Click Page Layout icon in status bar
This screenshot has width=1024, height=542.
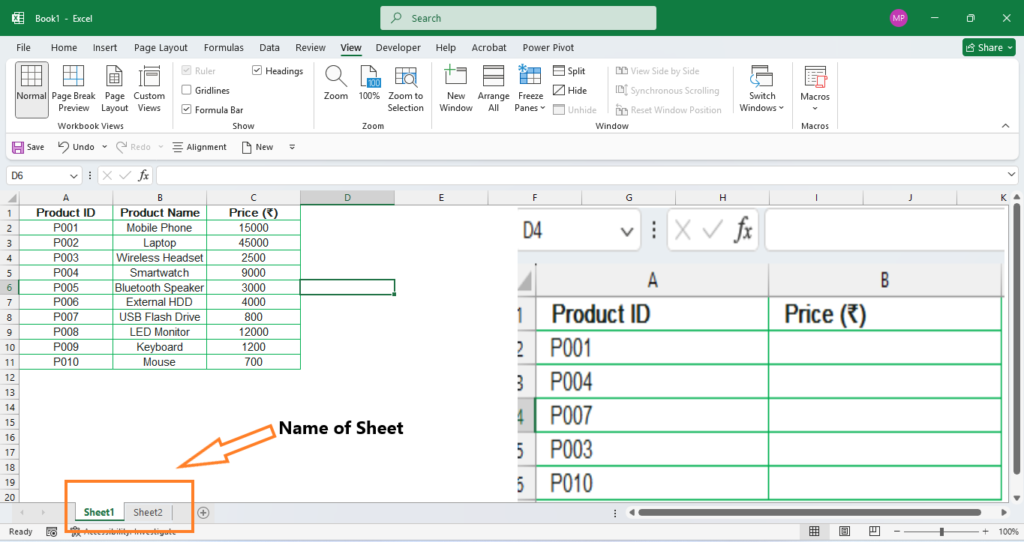click(x=844, y=532)
